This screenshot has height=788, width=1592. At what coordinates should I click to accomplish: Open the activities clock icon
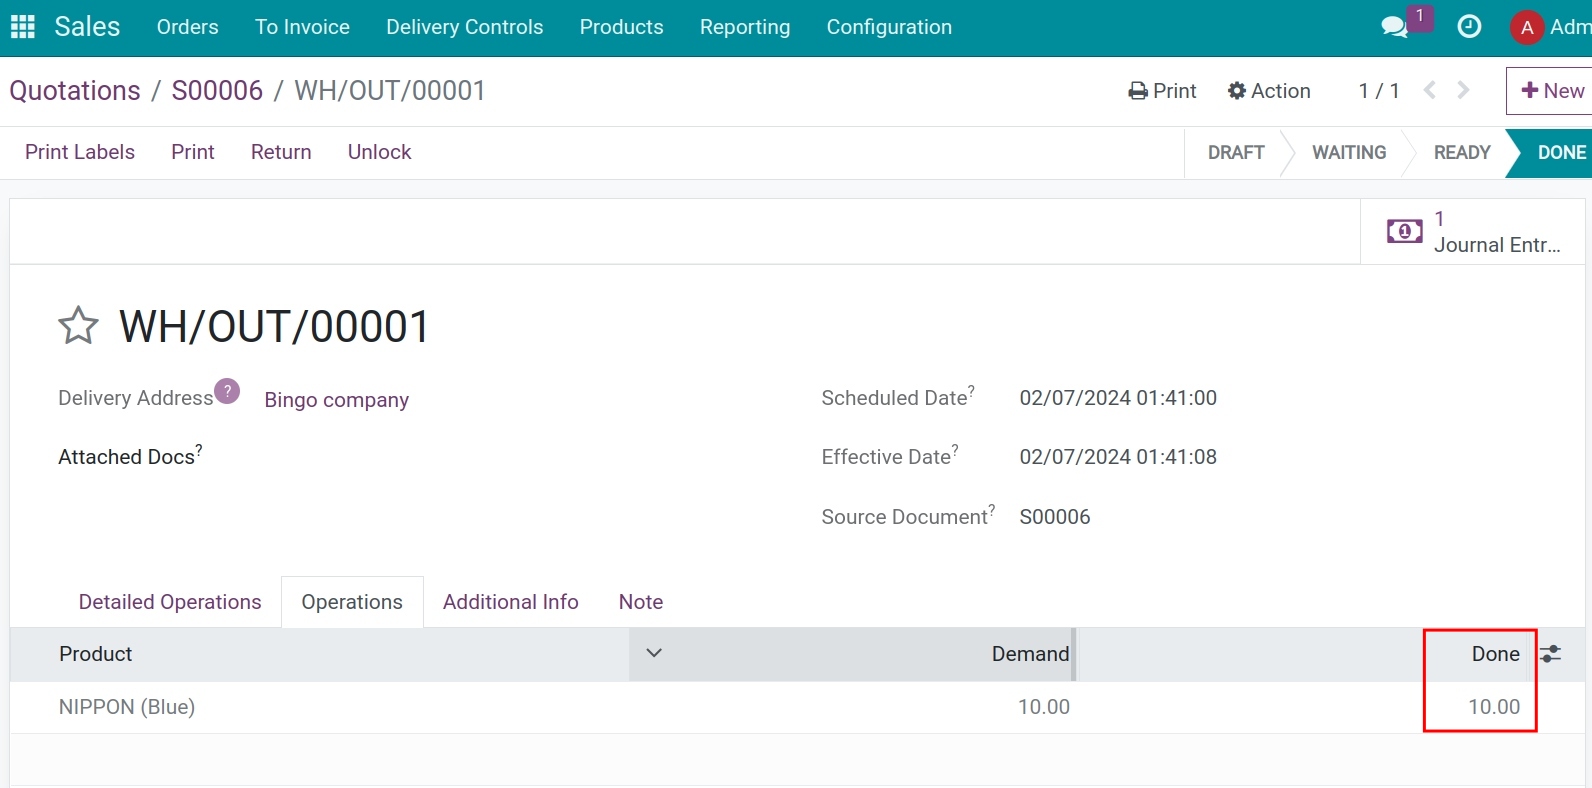coord(1469,27)
